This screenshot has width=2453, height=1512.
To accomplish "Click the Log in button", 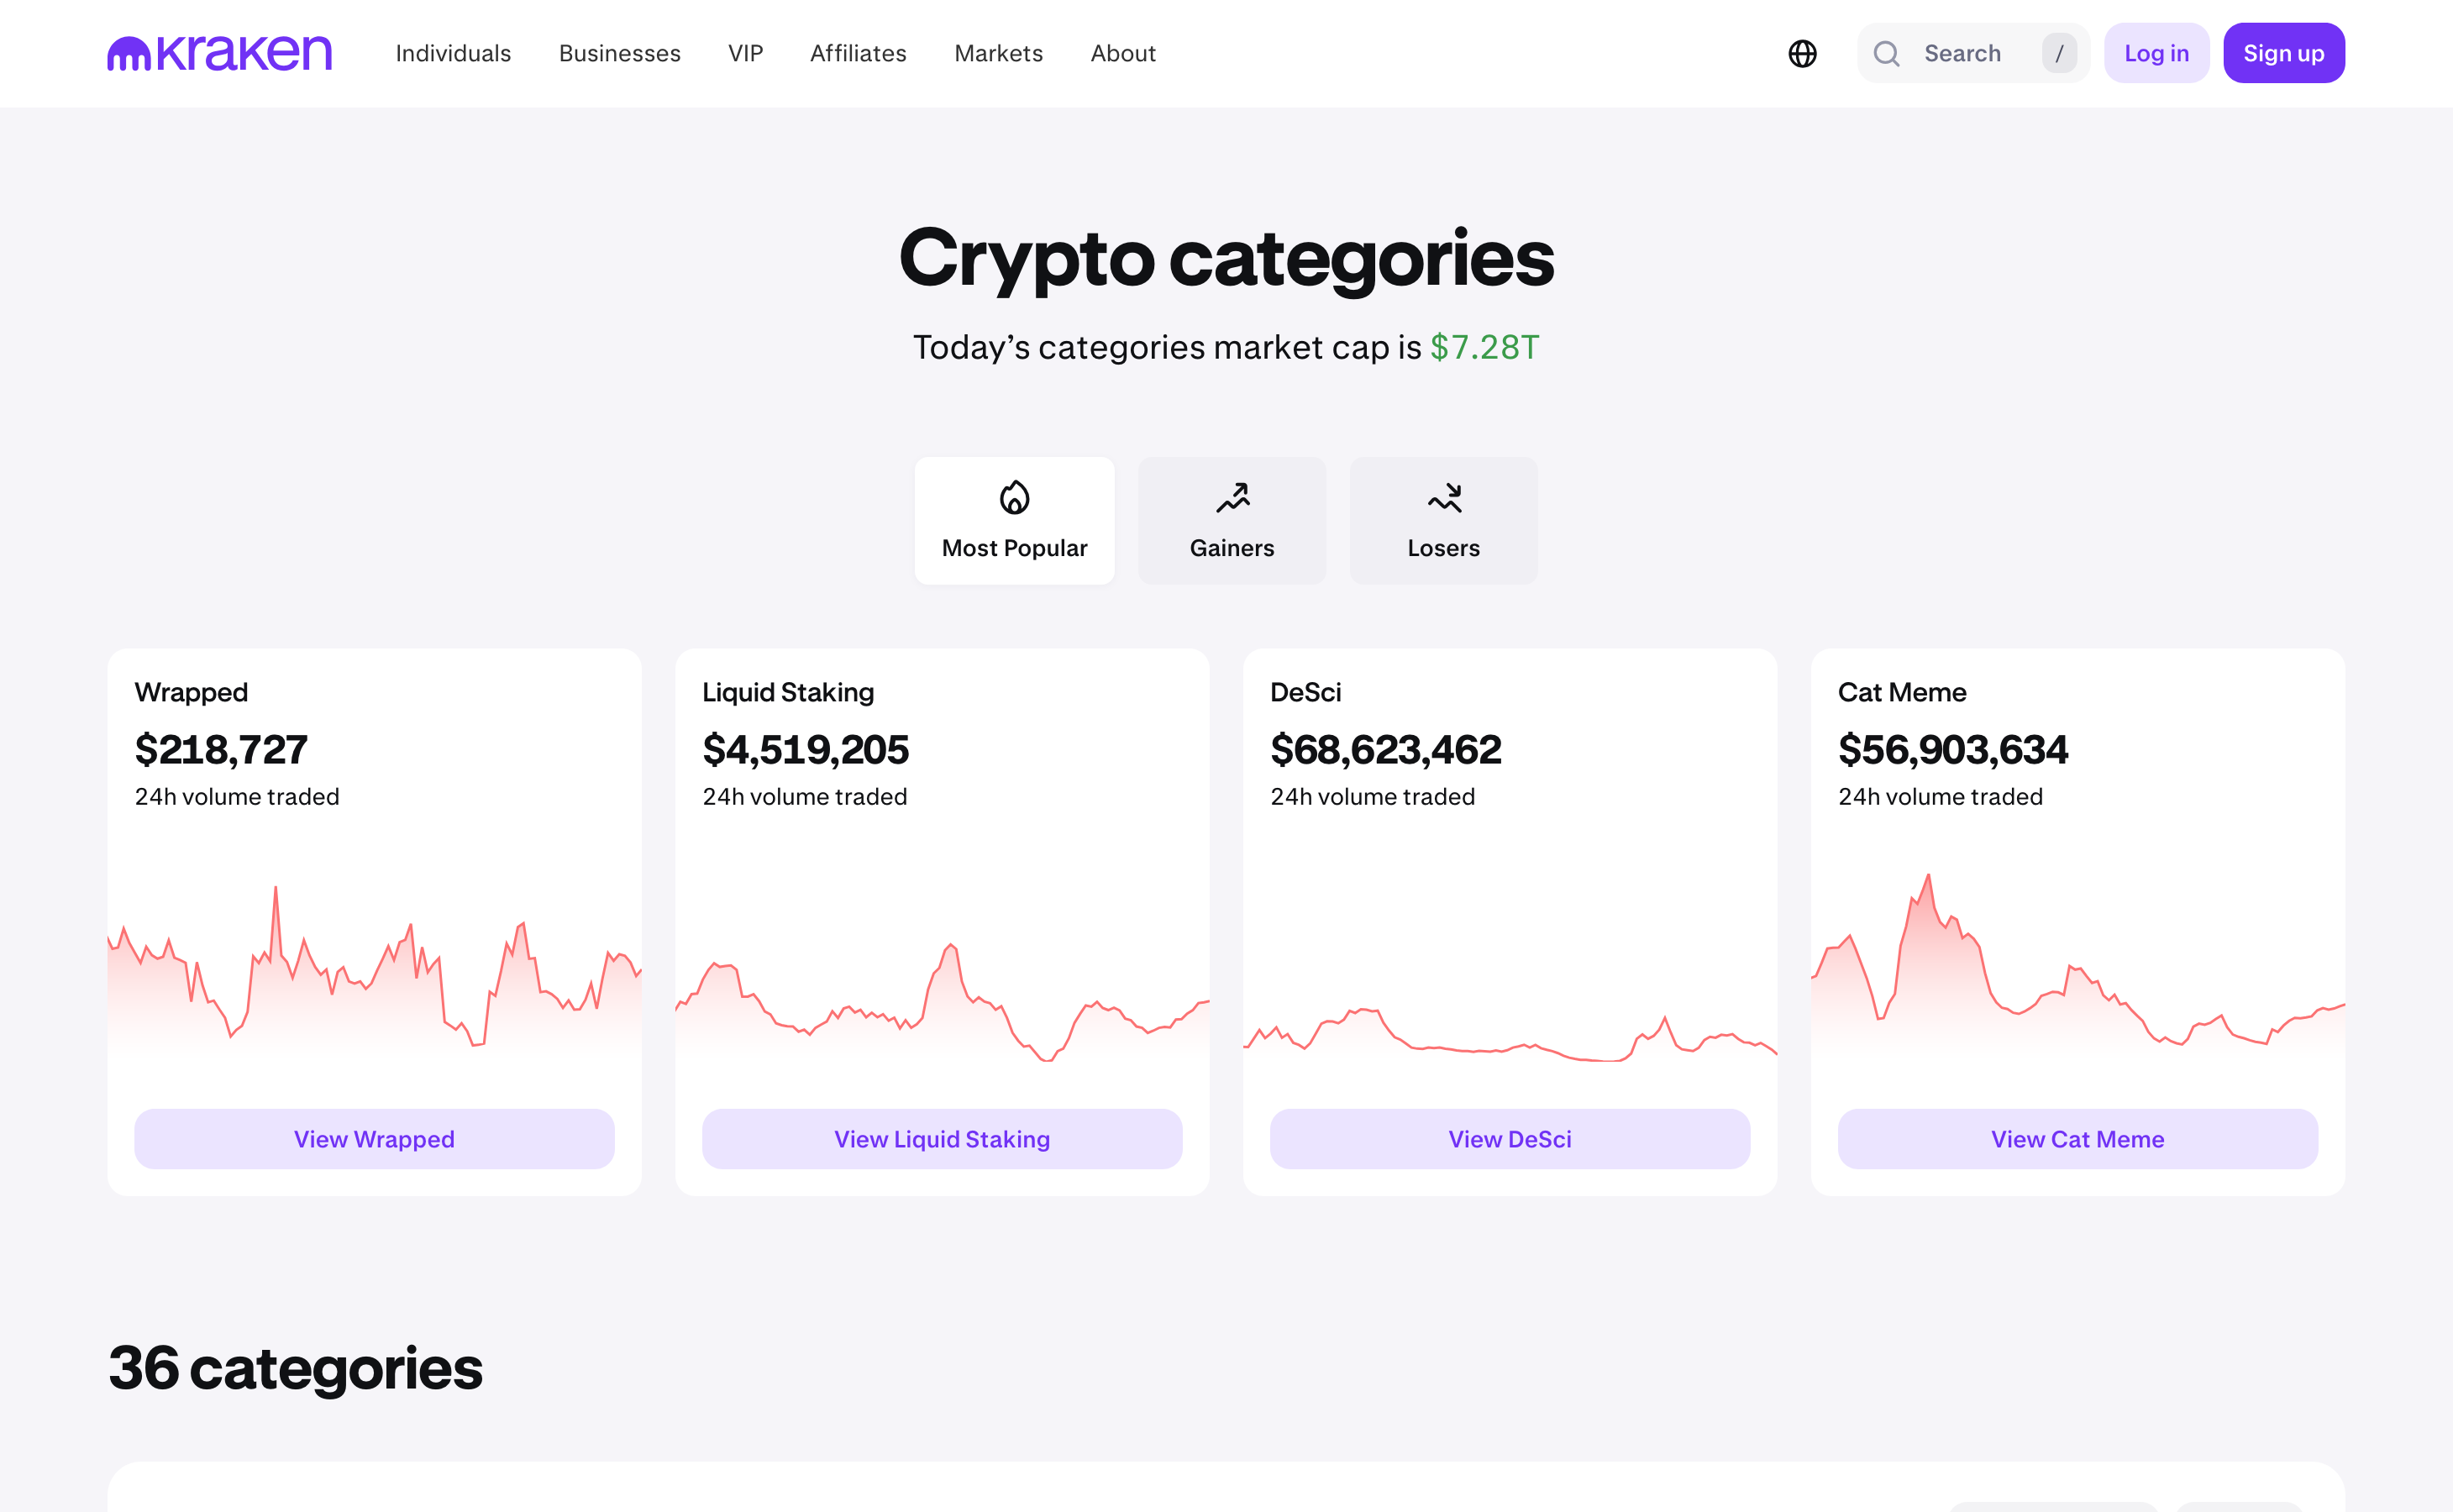I will click(x=2156, y=53).
